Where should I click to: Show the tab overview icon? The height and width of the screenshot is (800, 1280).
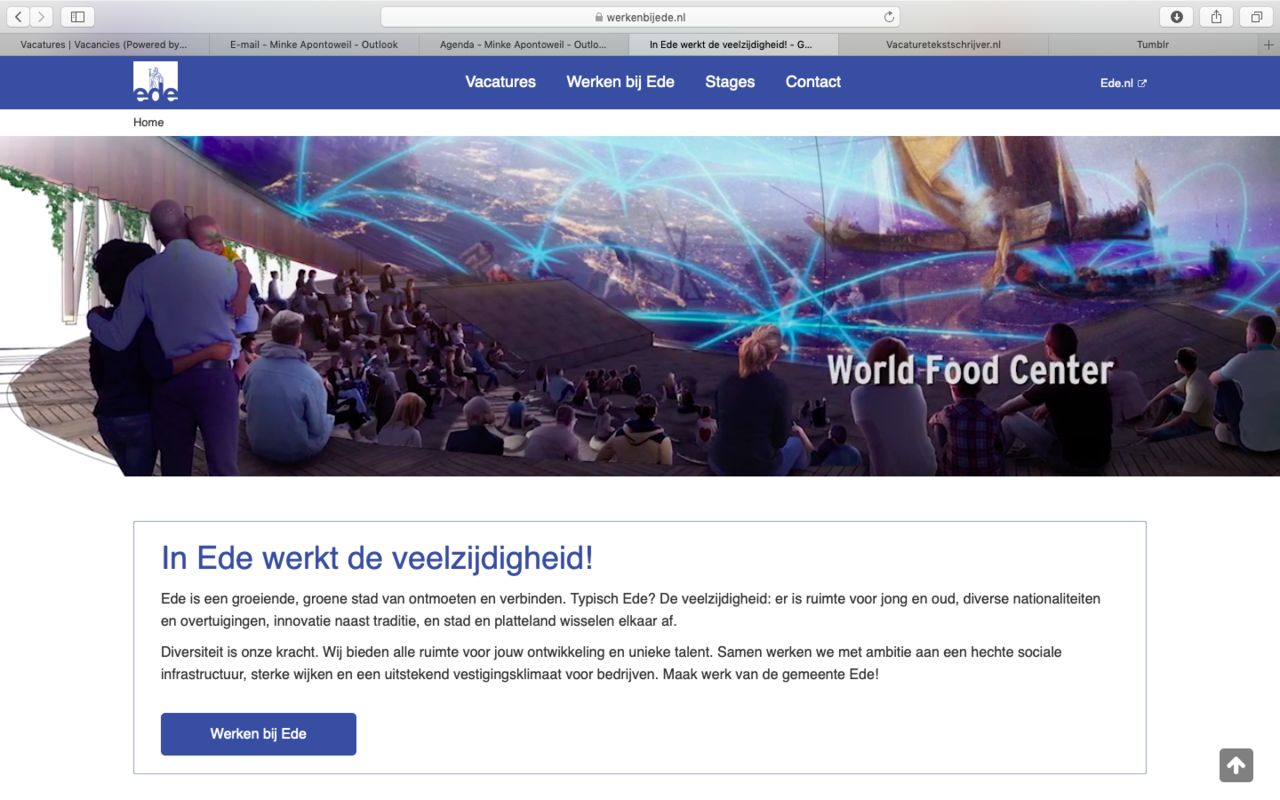pos(1256,17)
